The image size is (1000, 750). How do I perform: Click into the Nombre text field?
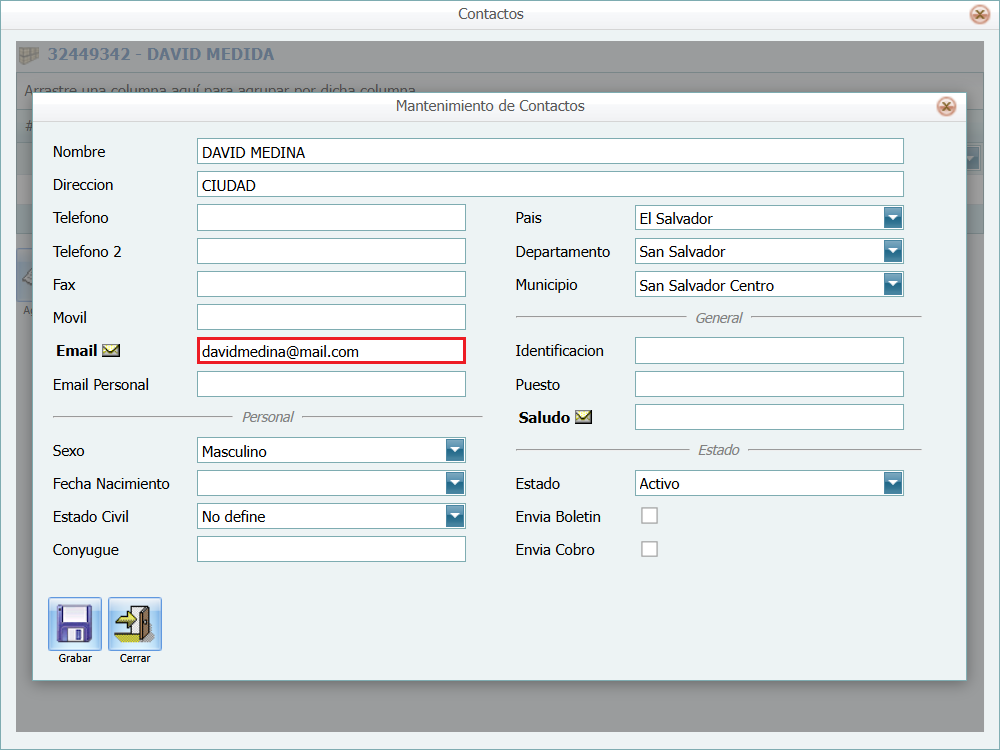tap(550, 152)
